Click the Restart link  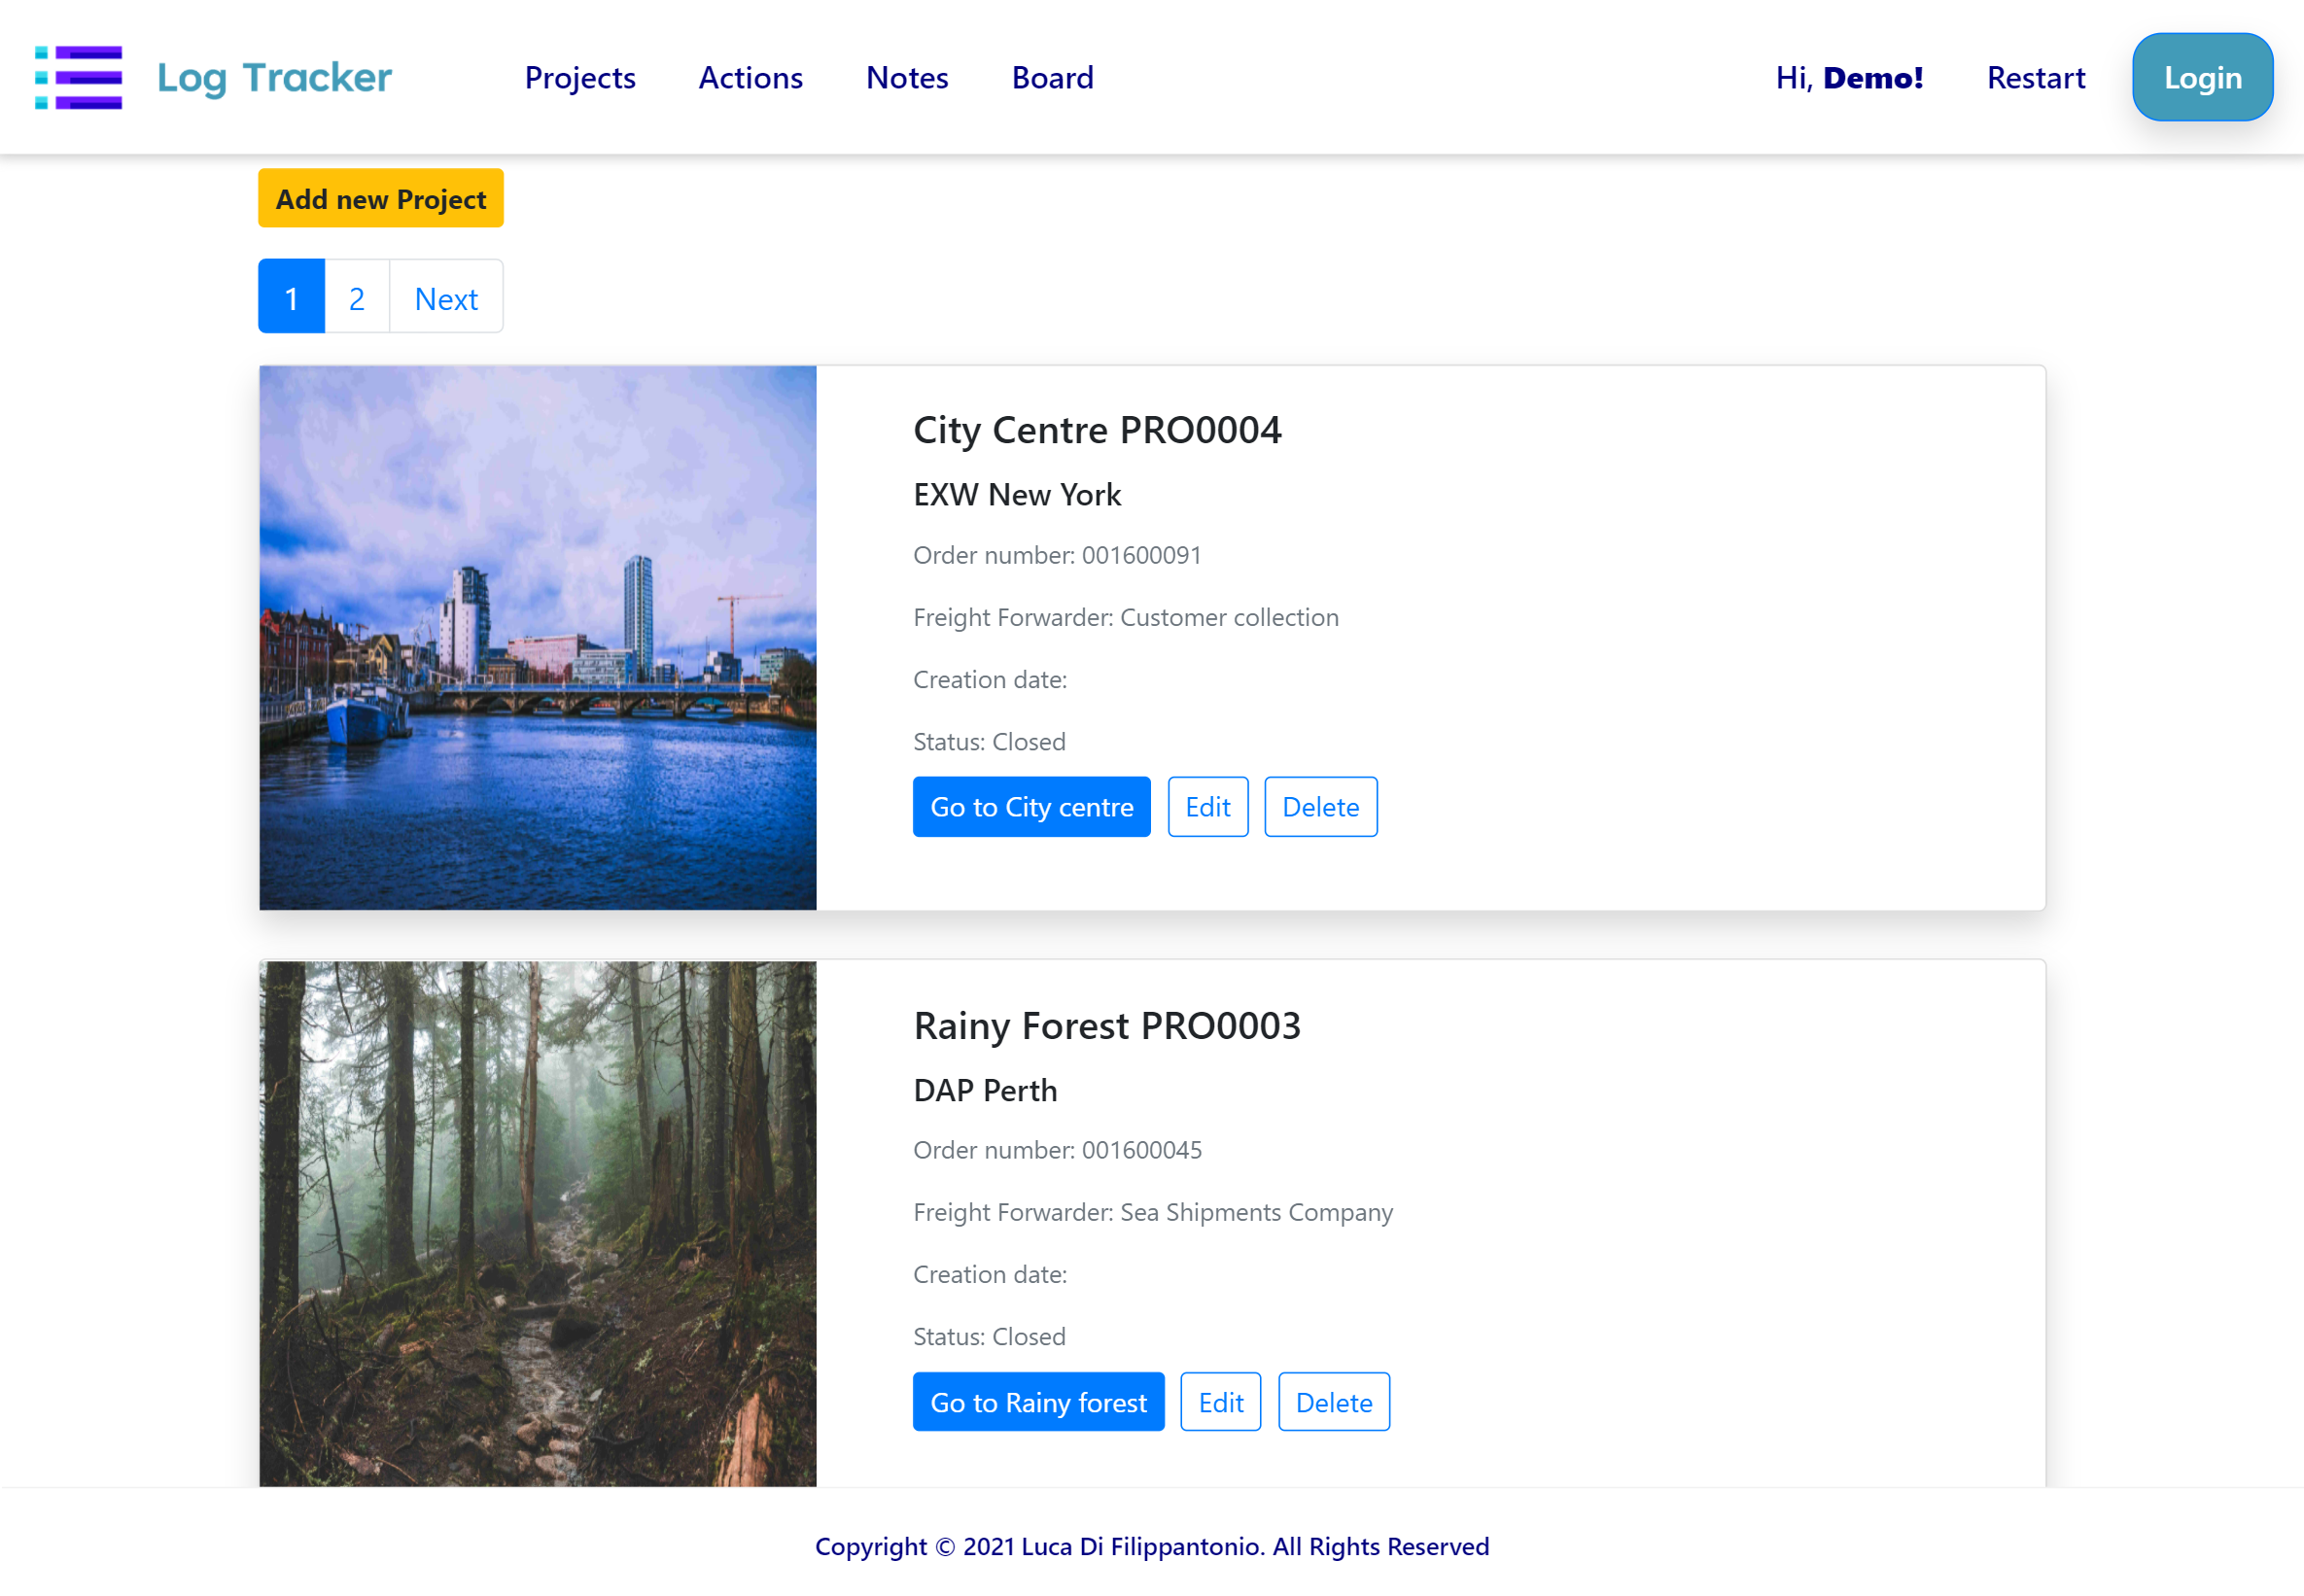pos(2035,77)
